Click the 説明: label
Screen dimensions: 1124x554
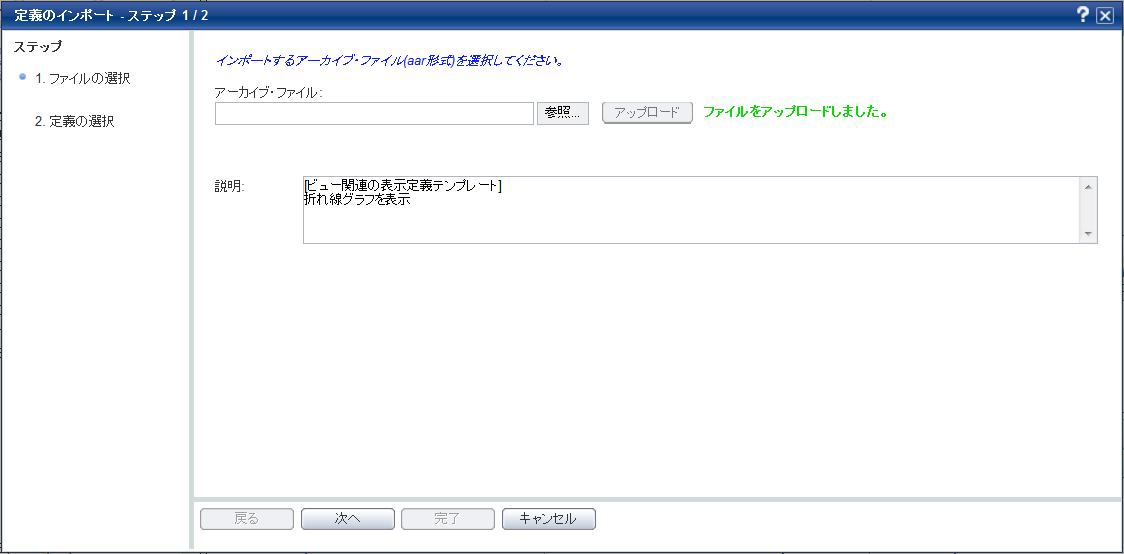point(230,186)
